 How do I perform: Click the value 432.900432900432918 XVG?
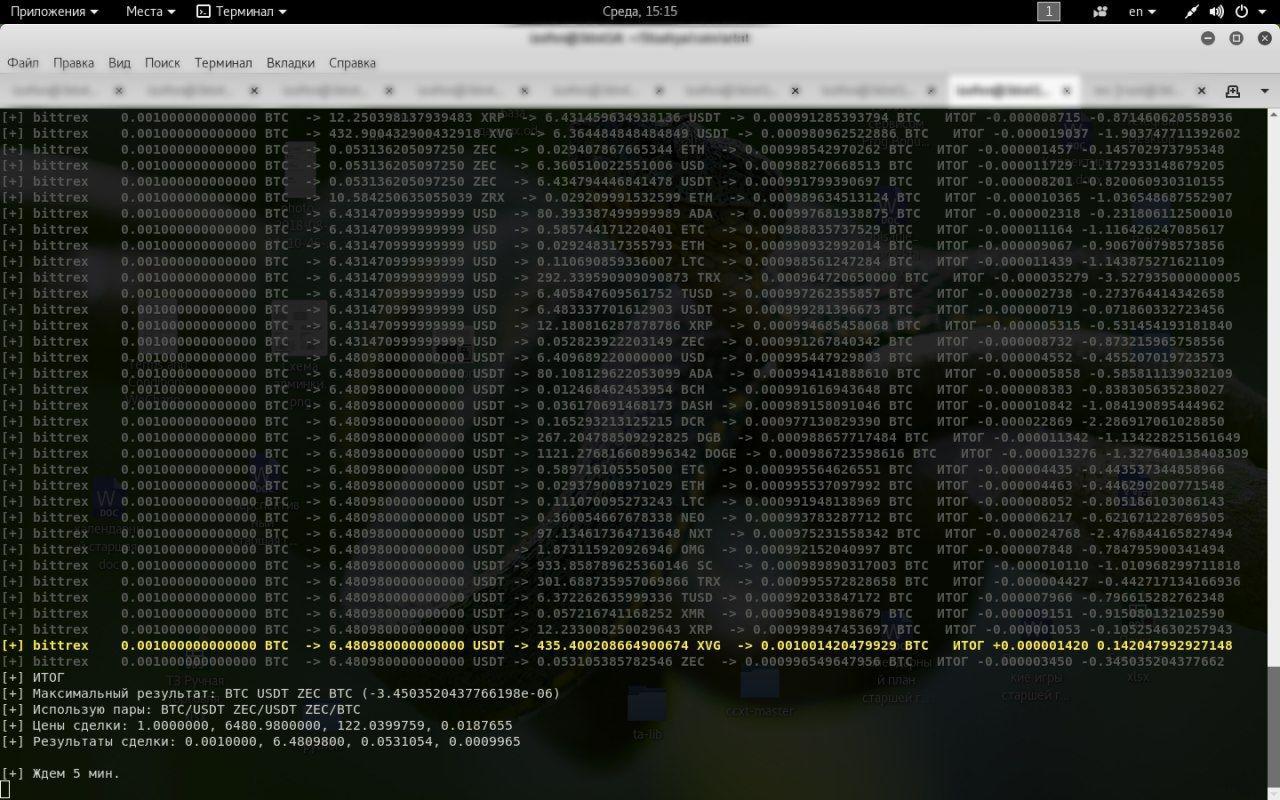[x=421, y=133]
